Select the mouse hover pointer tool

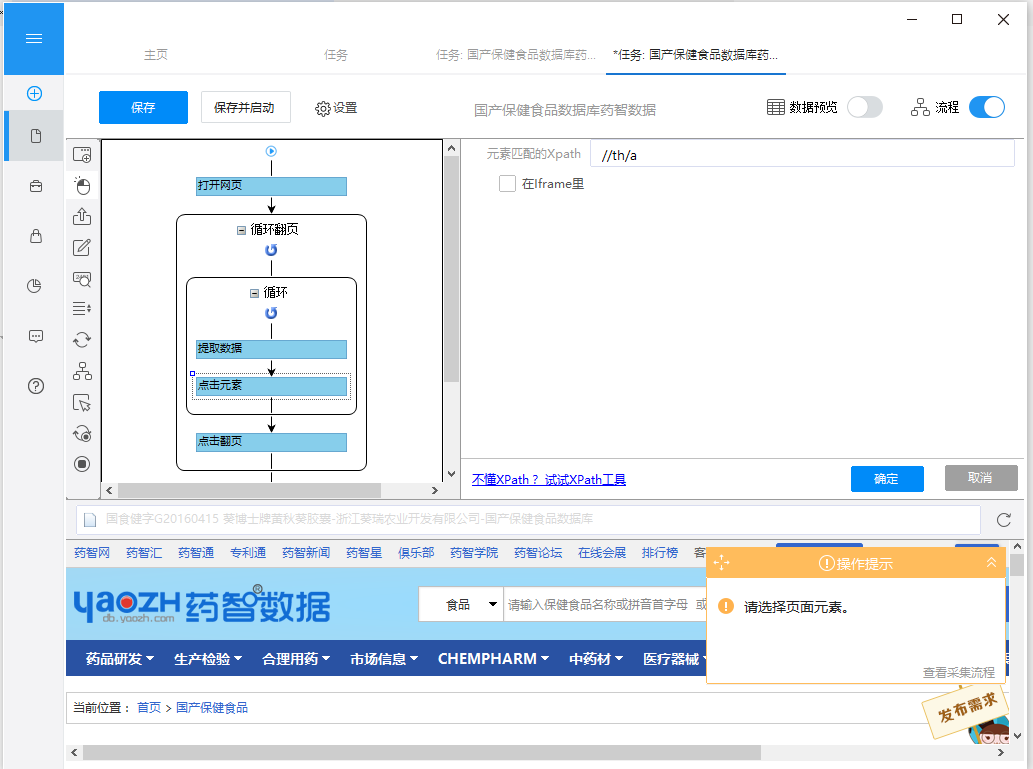[82, 403]
